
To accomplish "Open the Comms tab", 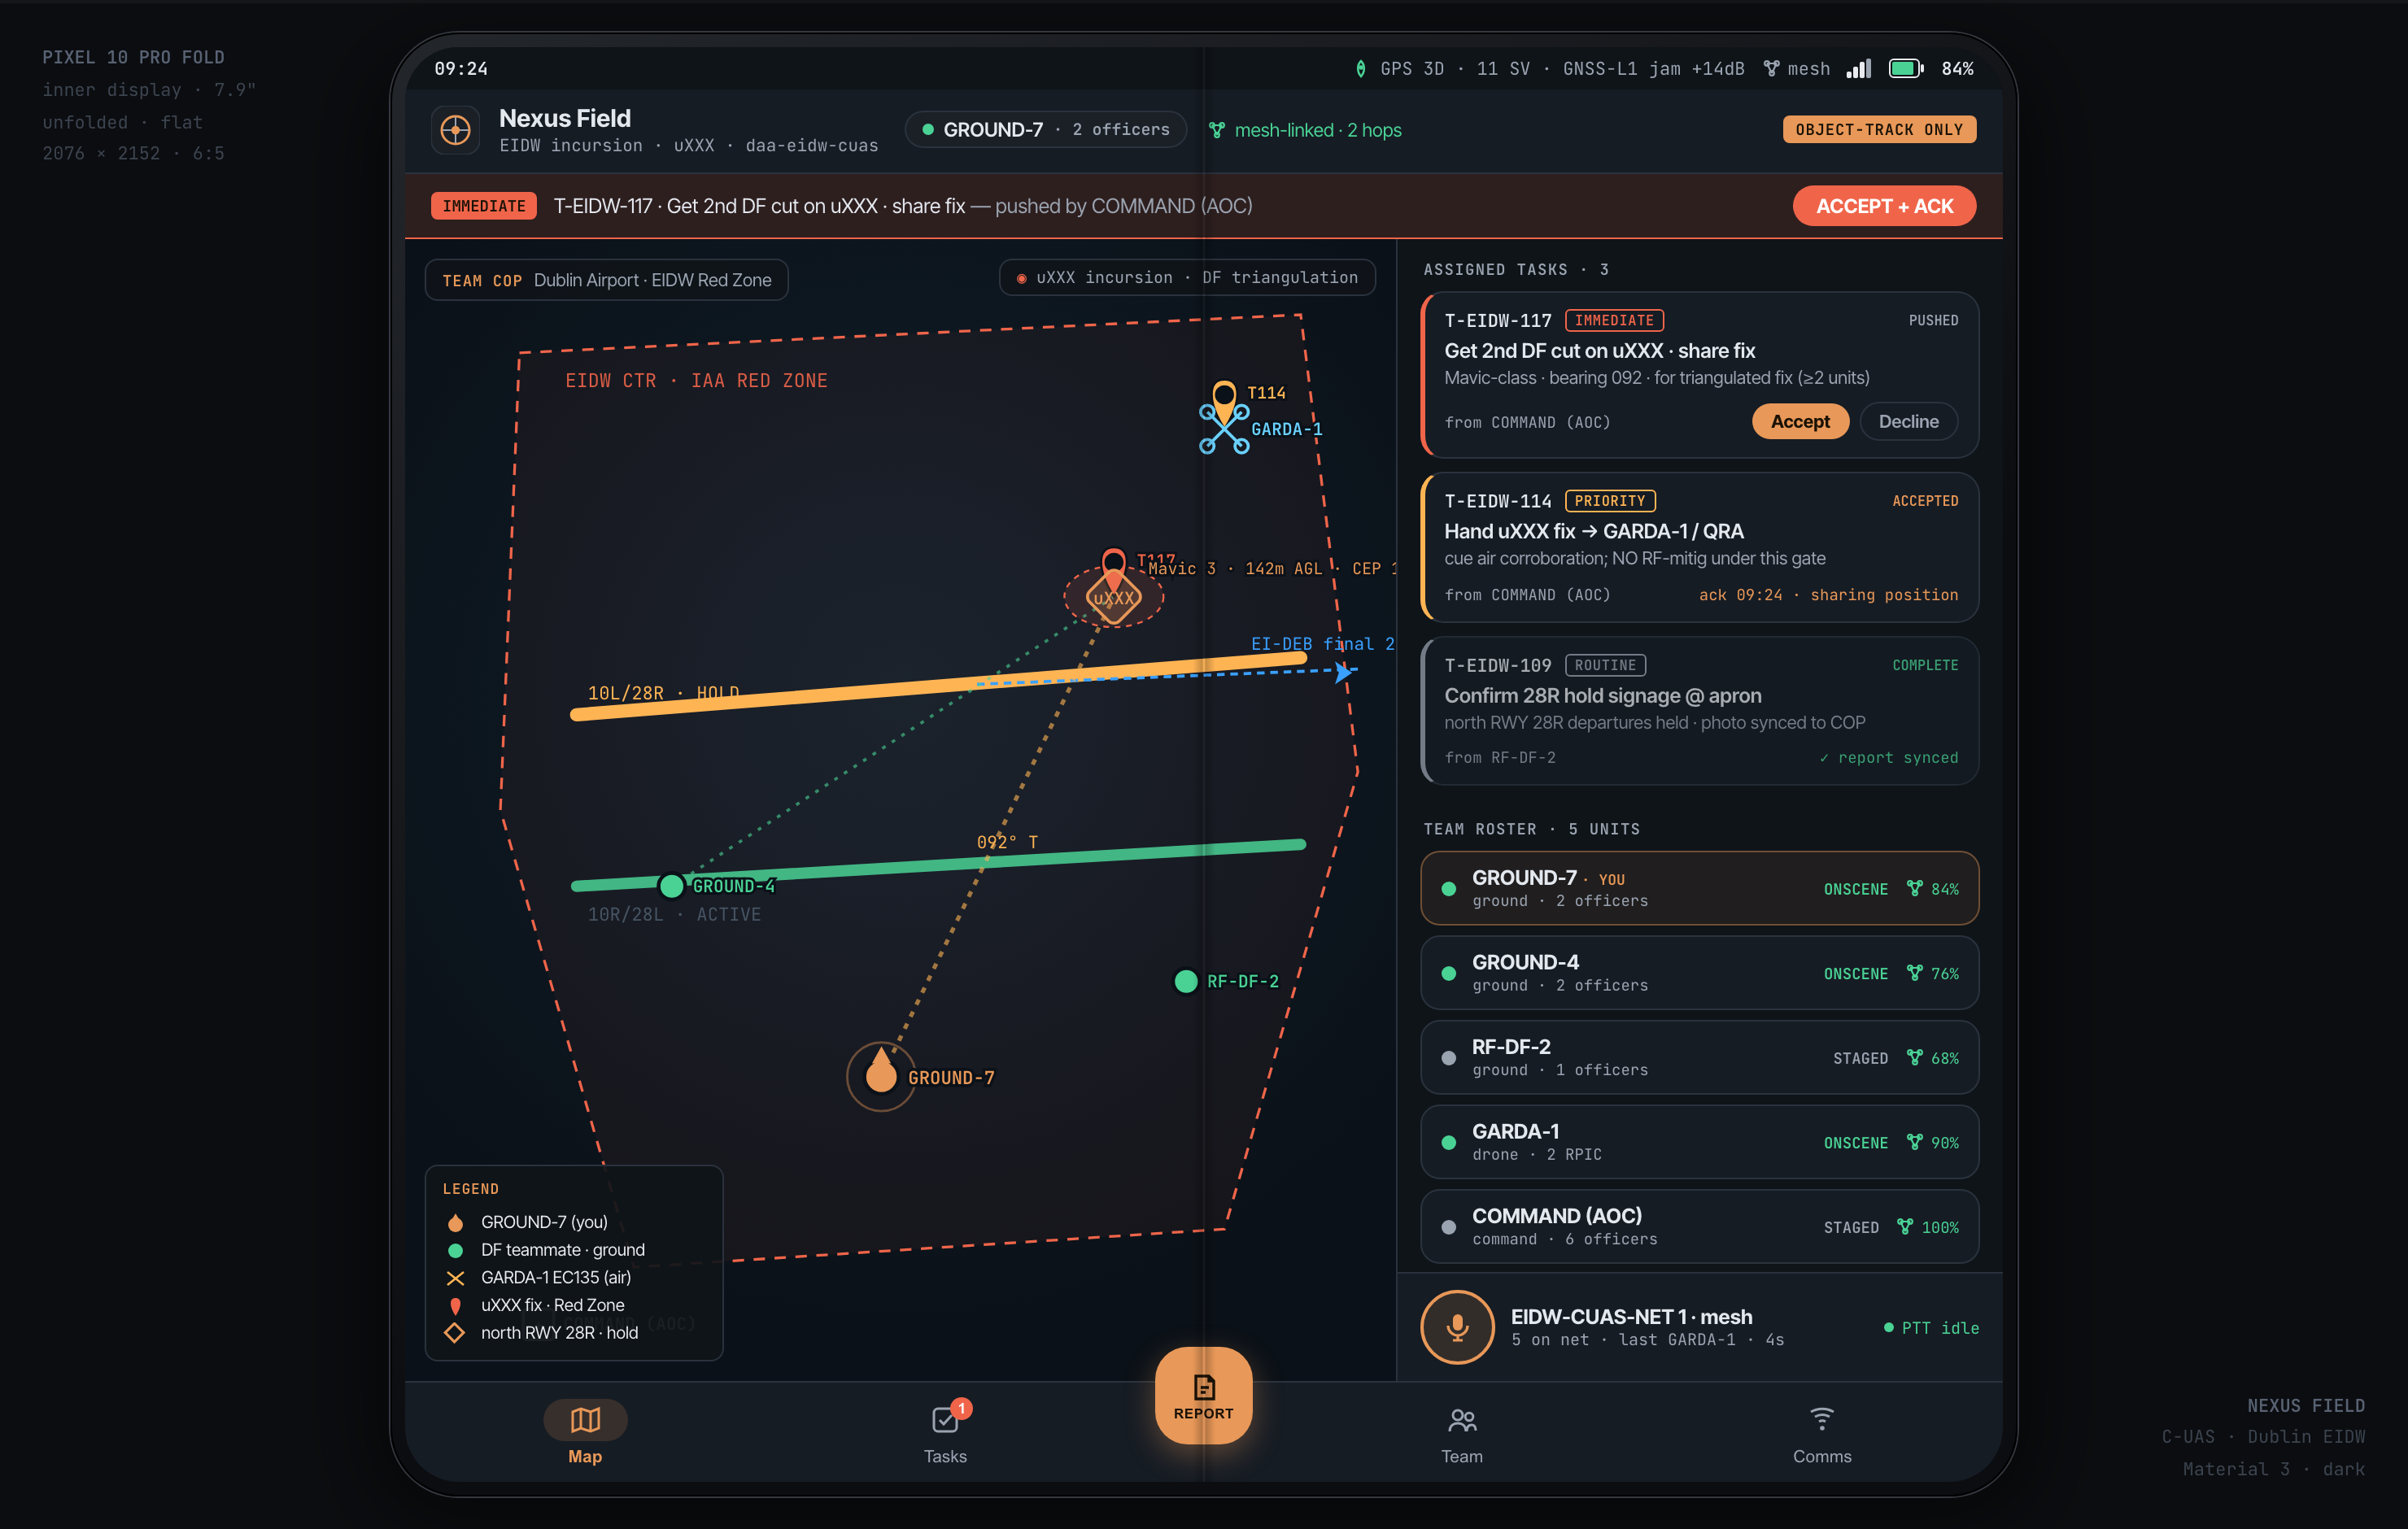I will 1822,1432.
